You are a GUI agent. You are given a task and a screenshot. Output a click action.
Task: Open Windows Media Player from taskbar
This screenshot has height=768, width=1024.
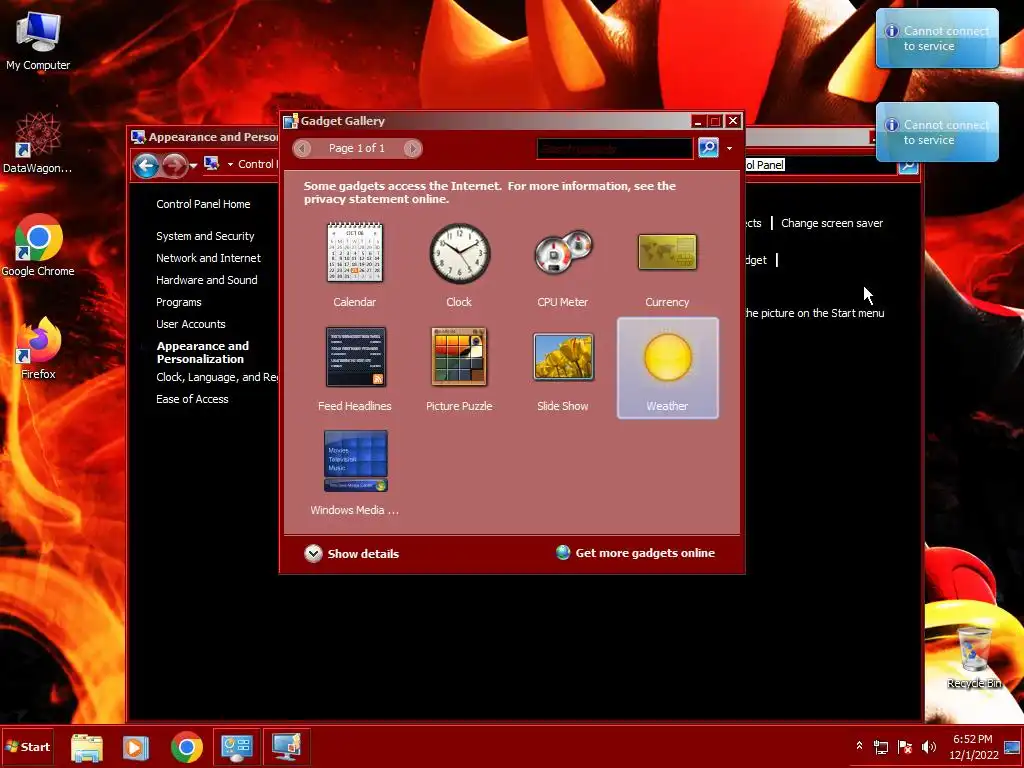136,747
